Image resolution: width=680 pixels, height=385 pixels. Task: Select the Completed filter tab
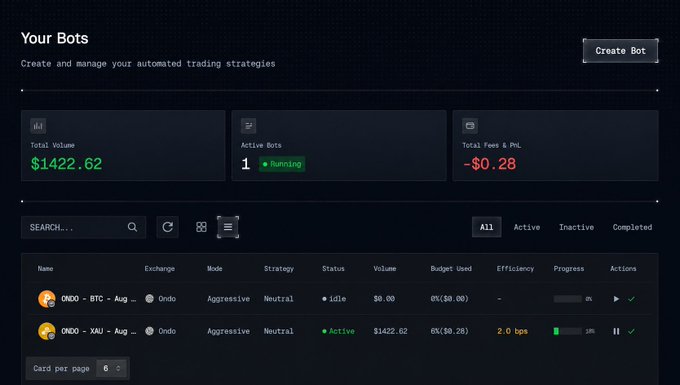tap(632, 227)
